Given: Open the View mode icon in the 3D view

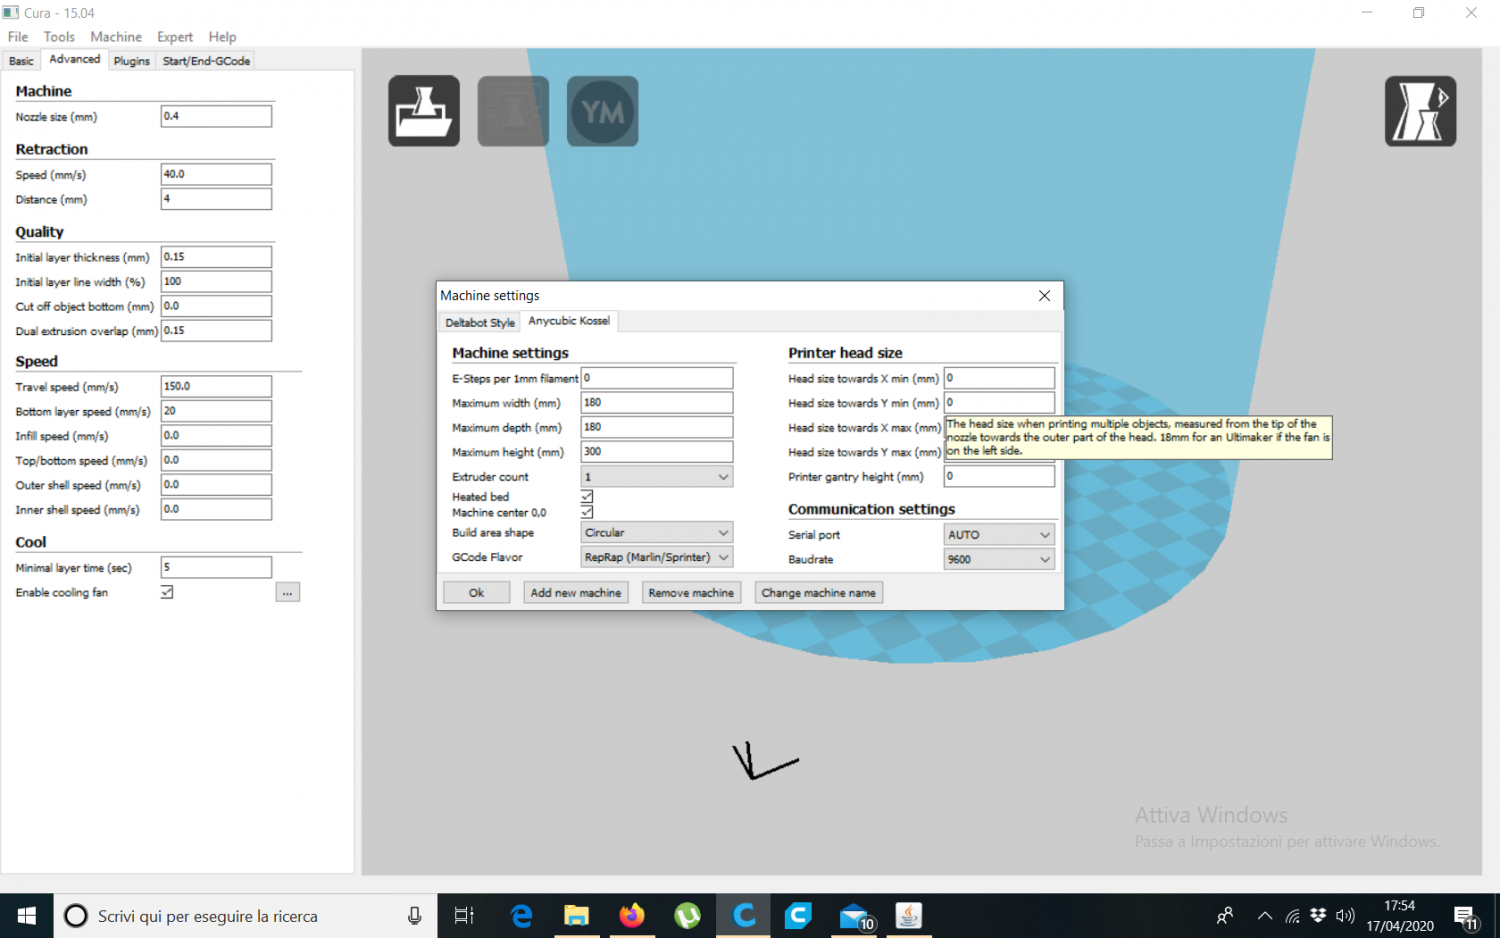Looking at the screenshot, I should [1420, 111].
